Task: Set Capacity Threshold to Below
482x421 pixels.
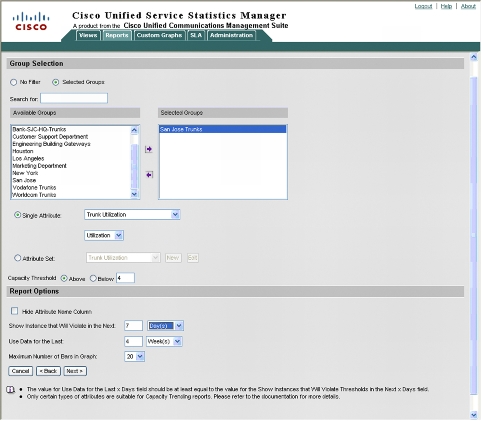Action: coord(93,278)
